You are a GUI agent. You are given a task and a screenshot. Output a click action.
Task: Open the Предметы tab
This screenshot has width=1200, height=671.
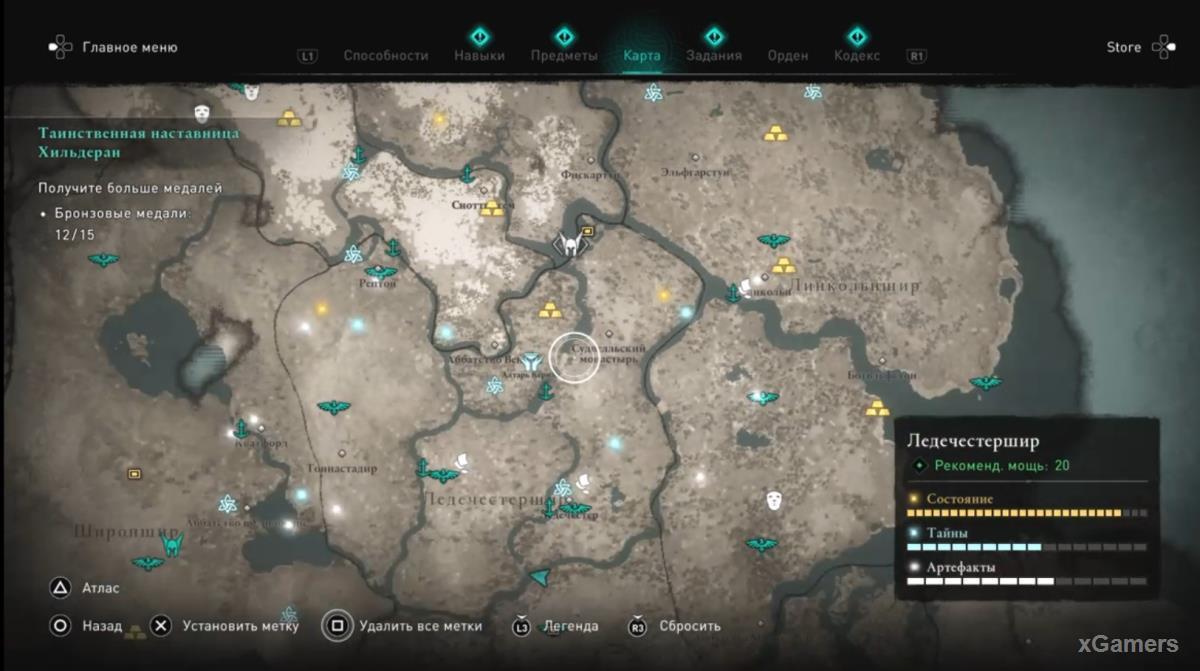tap(564, 56)
